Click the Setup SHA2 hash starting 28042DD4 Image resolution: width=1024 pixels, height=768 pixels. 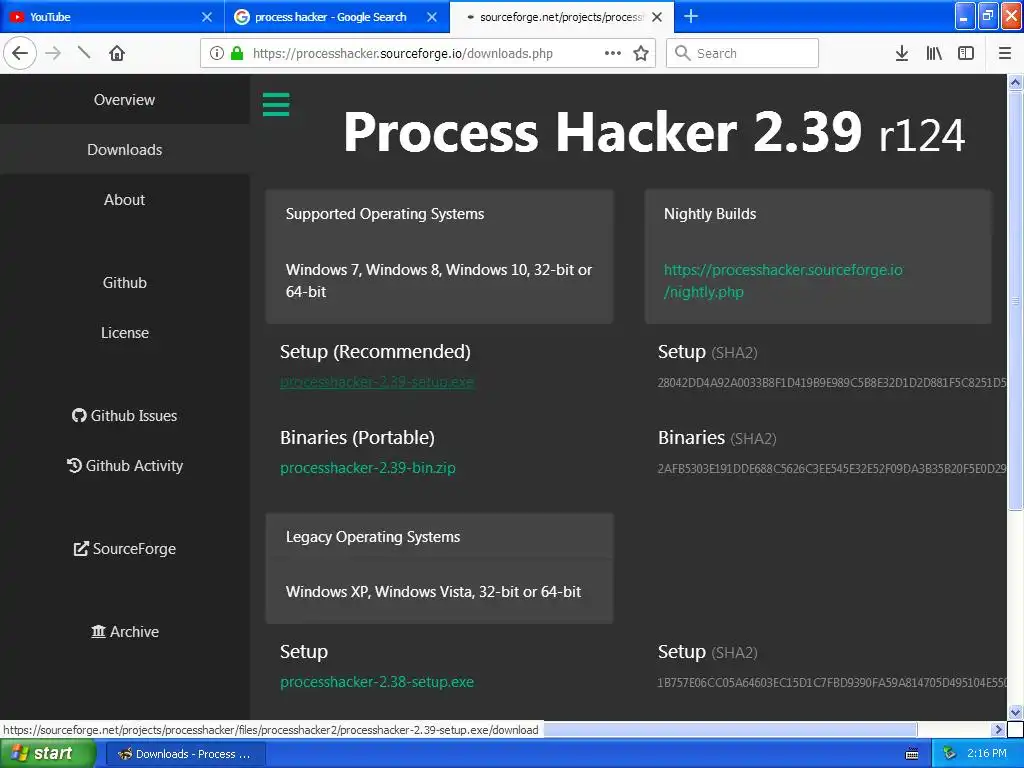point(832,383)
